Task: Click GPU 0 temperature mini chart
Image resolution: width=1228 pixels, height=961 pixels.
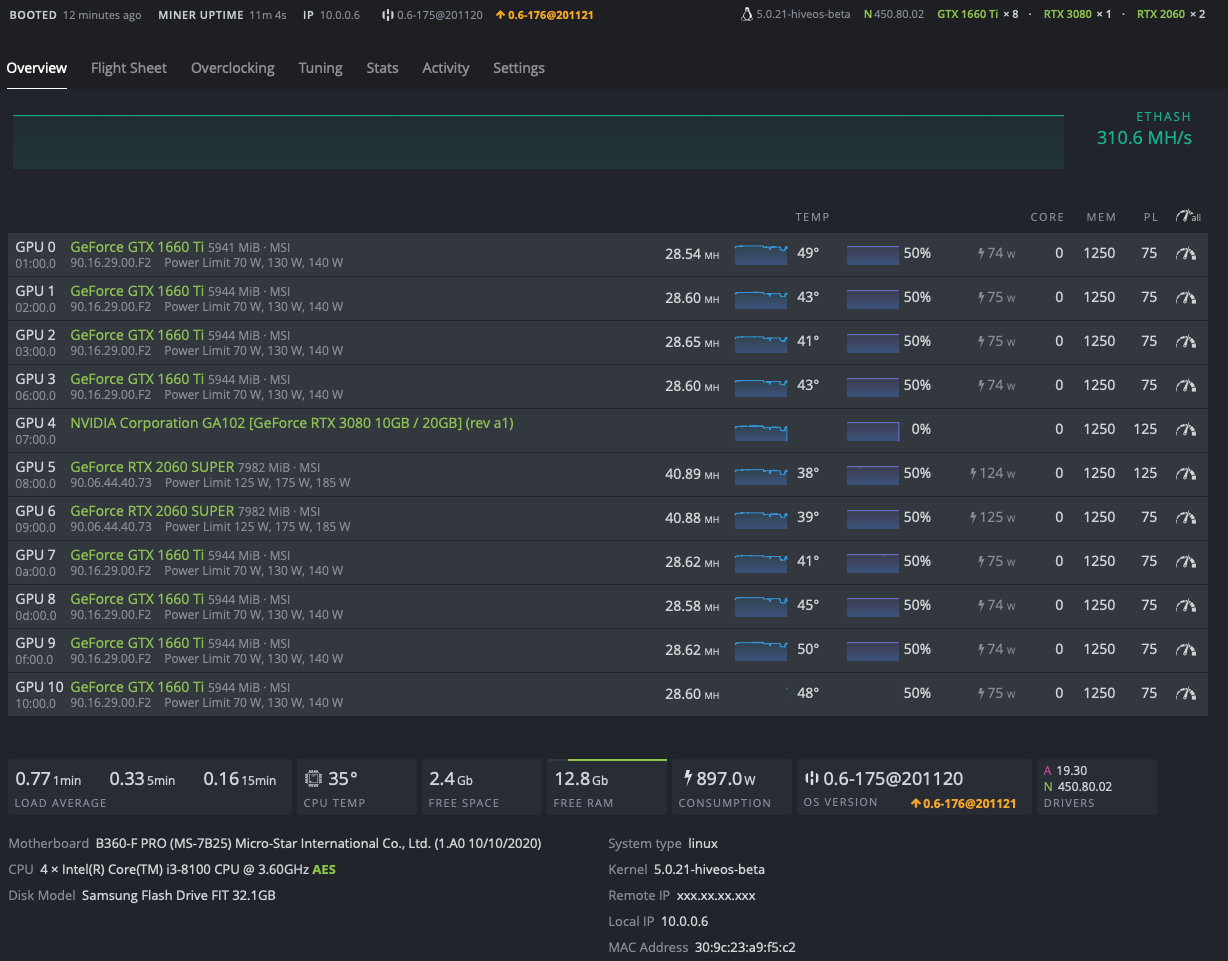Action: click(x=761, y=254)
